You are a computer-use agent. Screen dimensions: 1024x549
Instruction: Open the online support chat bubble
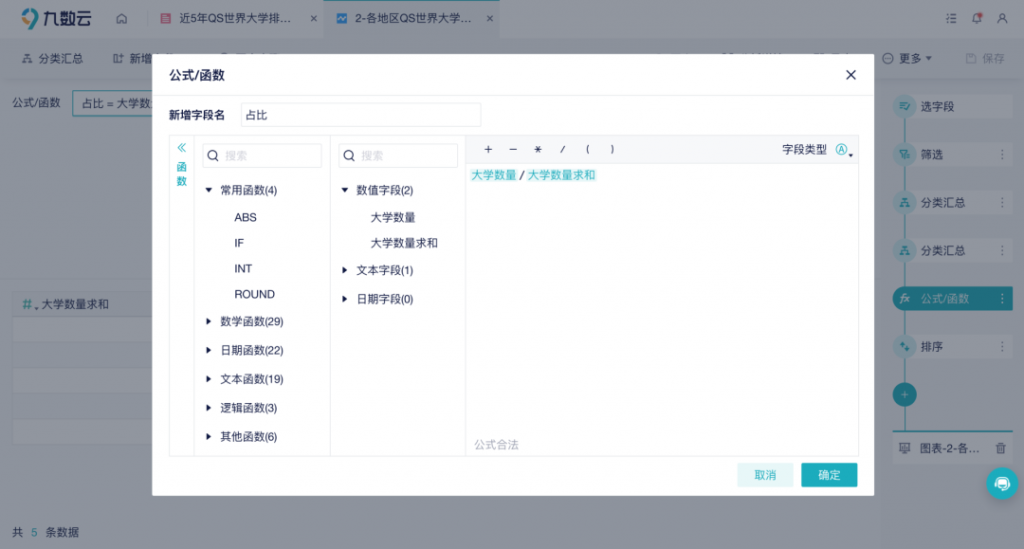pyautogui.click(x=1001, y=483)
